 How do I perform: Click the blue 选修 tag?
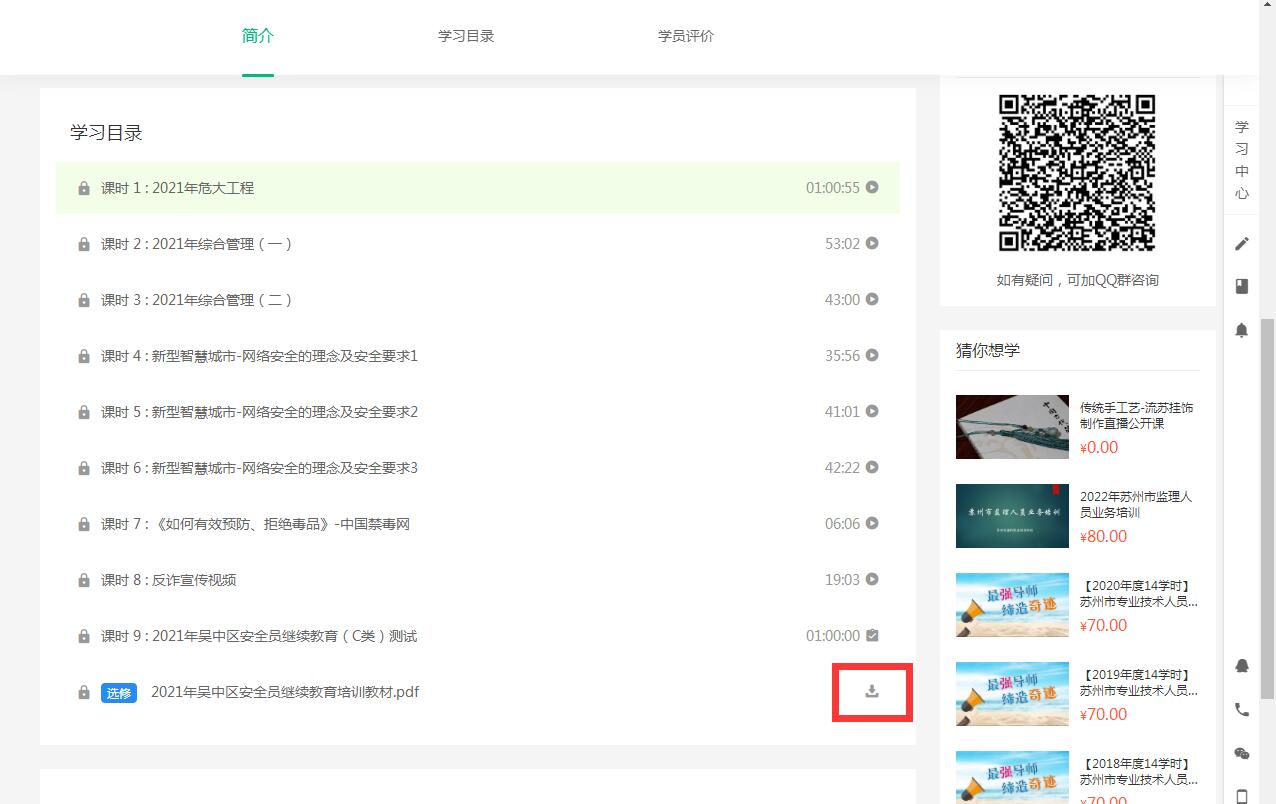click(x=119, y=692)
